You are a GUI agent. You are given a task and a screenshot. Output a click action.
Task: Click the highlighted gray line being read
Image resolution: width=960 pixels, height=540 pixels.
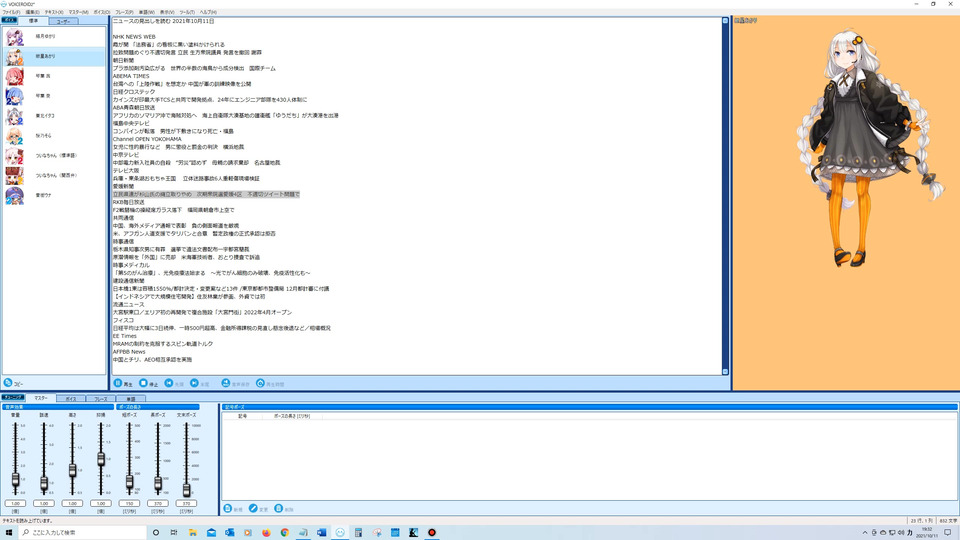(206, 194)
